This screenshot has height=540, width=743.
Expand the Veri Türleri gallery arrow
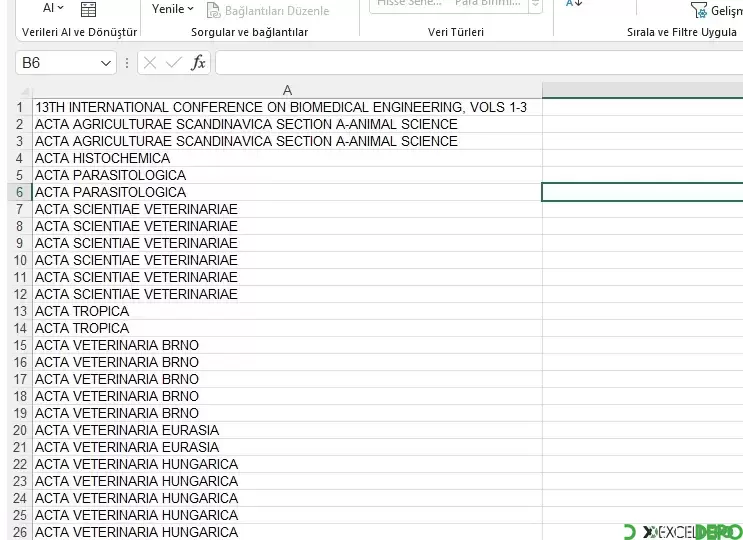click(x=535, y=5)
